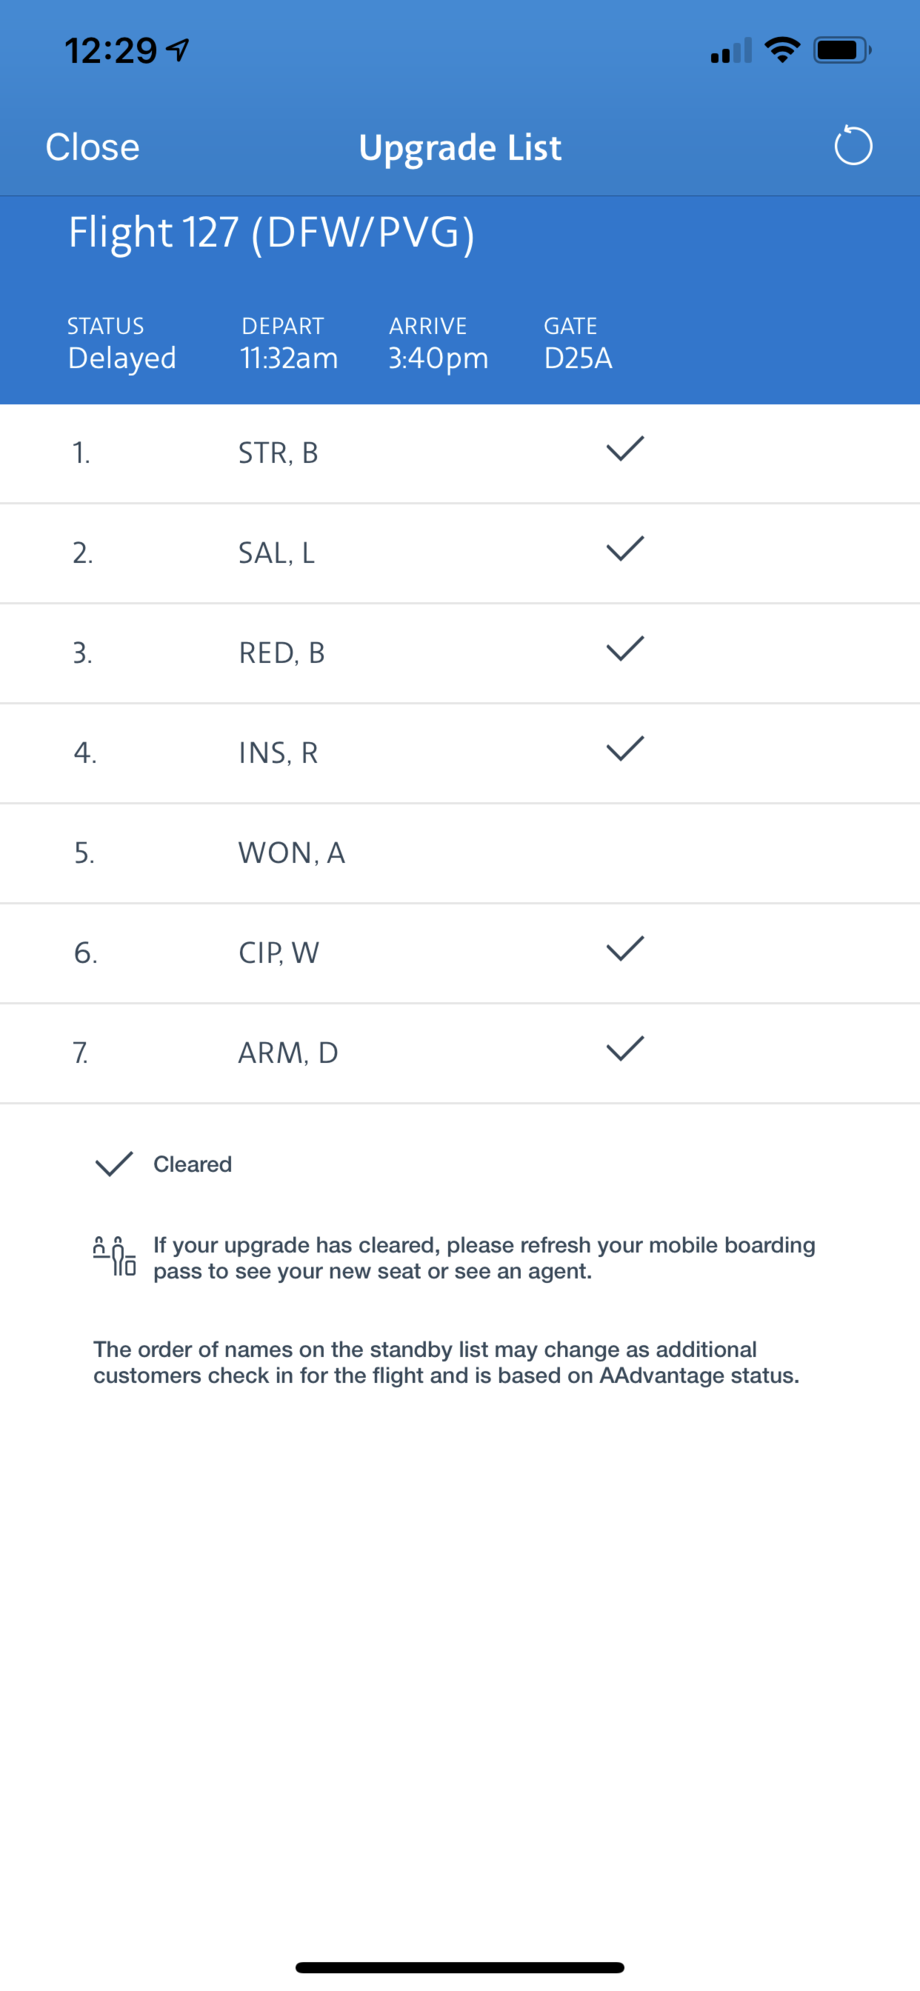Close the Upgrade List screen
Image resolution: width=920 pixels, height=1991 pixels.
click(x=92, y=147)
